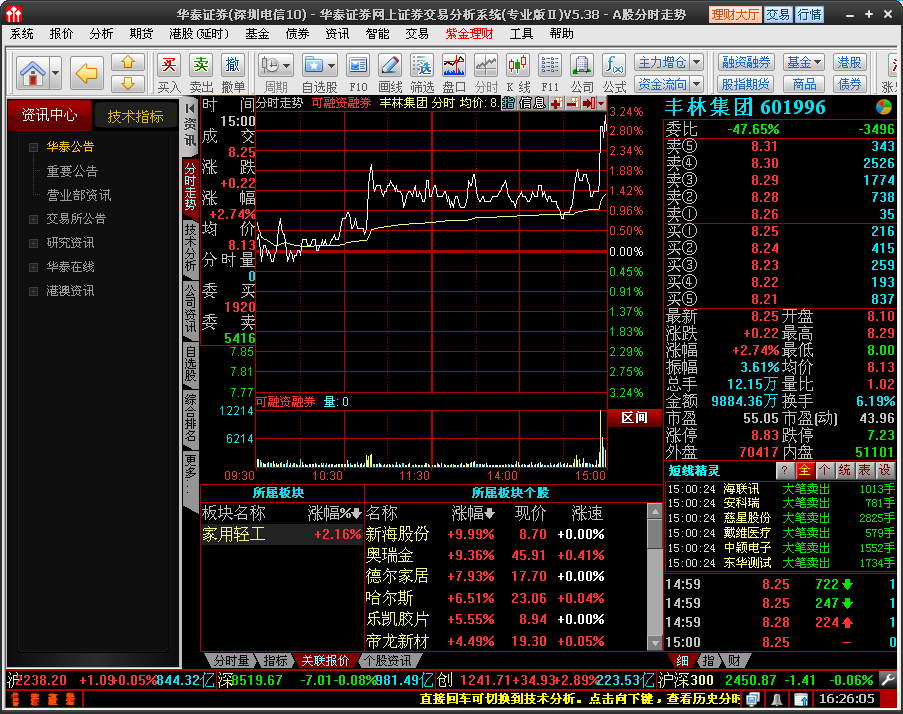Click the 指 indicator badge above chart
This screenshot has width=903, height=714.
click(508, 103)
